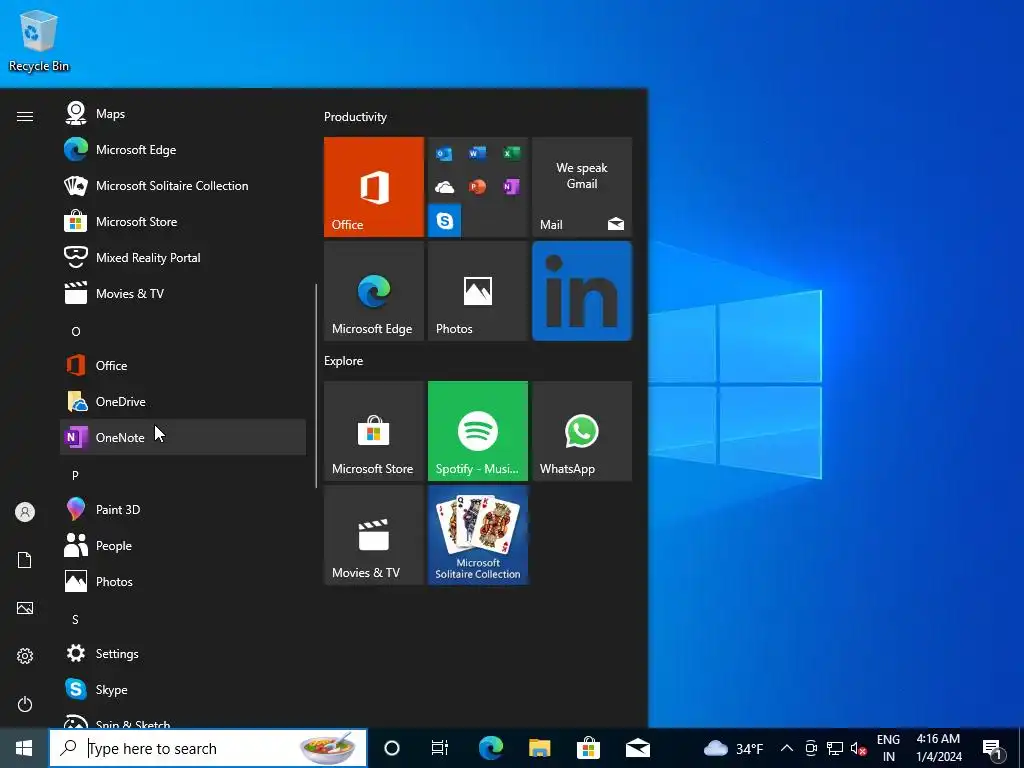Switch ENG IN input language
Image resolution: width=1024 pixels, height=768 pixels.
888,748
